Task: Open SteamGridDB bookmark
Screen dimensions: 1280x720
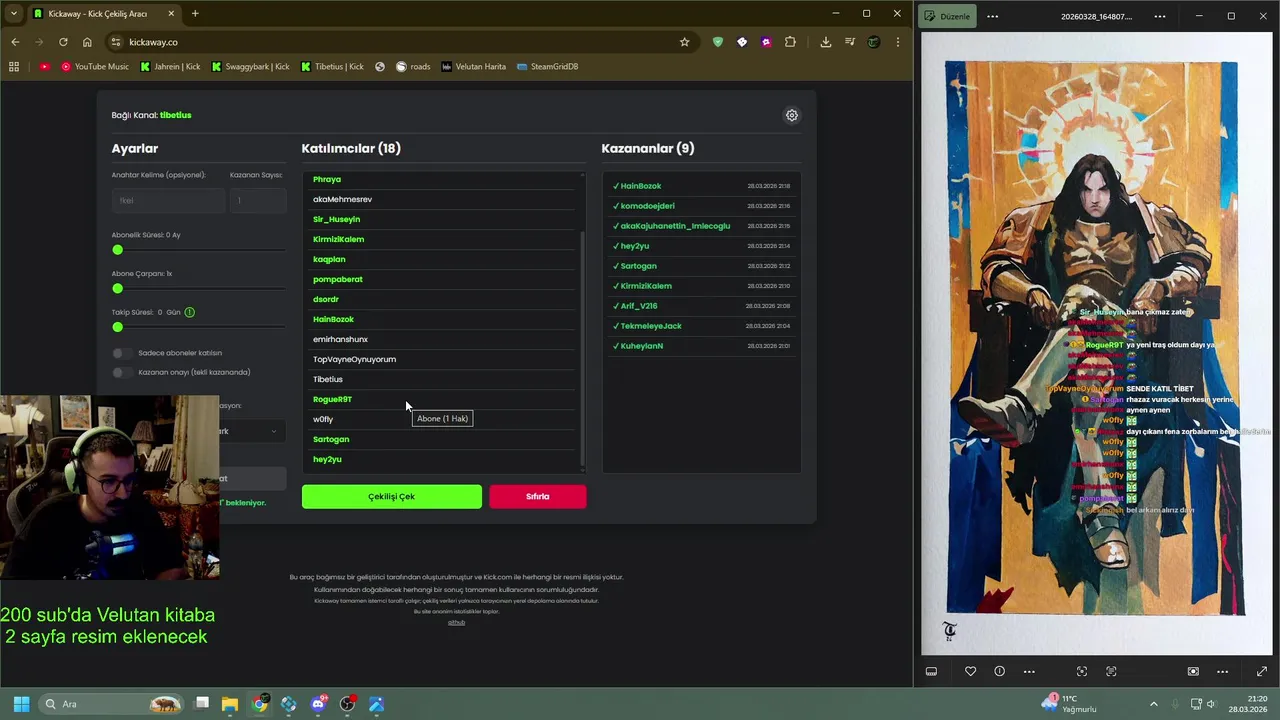Action: [x=547, y=66]
